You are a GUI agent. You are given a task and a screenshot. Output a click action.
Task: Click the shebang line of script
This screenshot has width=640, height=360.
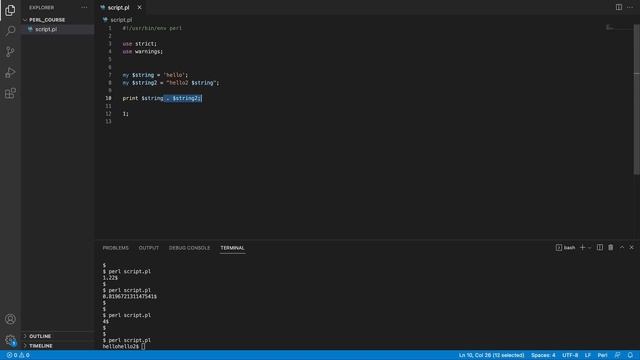point(152,28)
